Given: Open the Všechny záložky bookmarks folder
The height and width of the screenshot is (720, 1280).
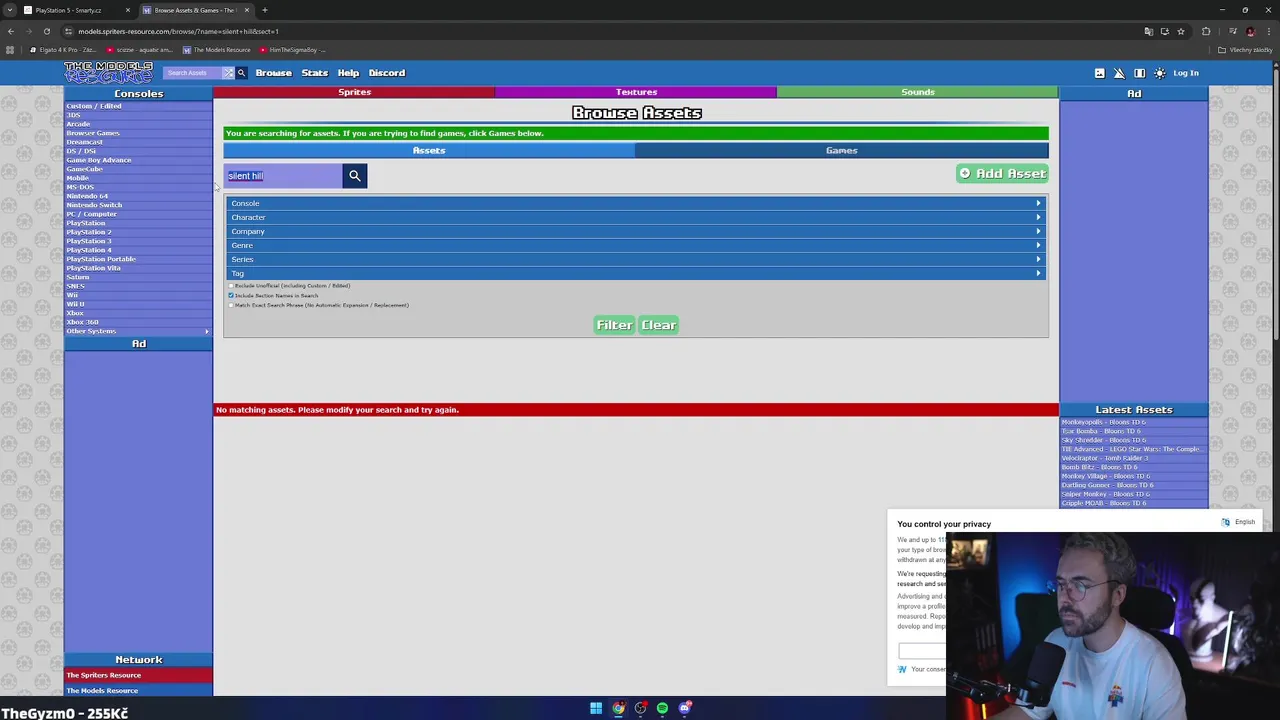Looking at the screenshot, I should point(1246,50).
